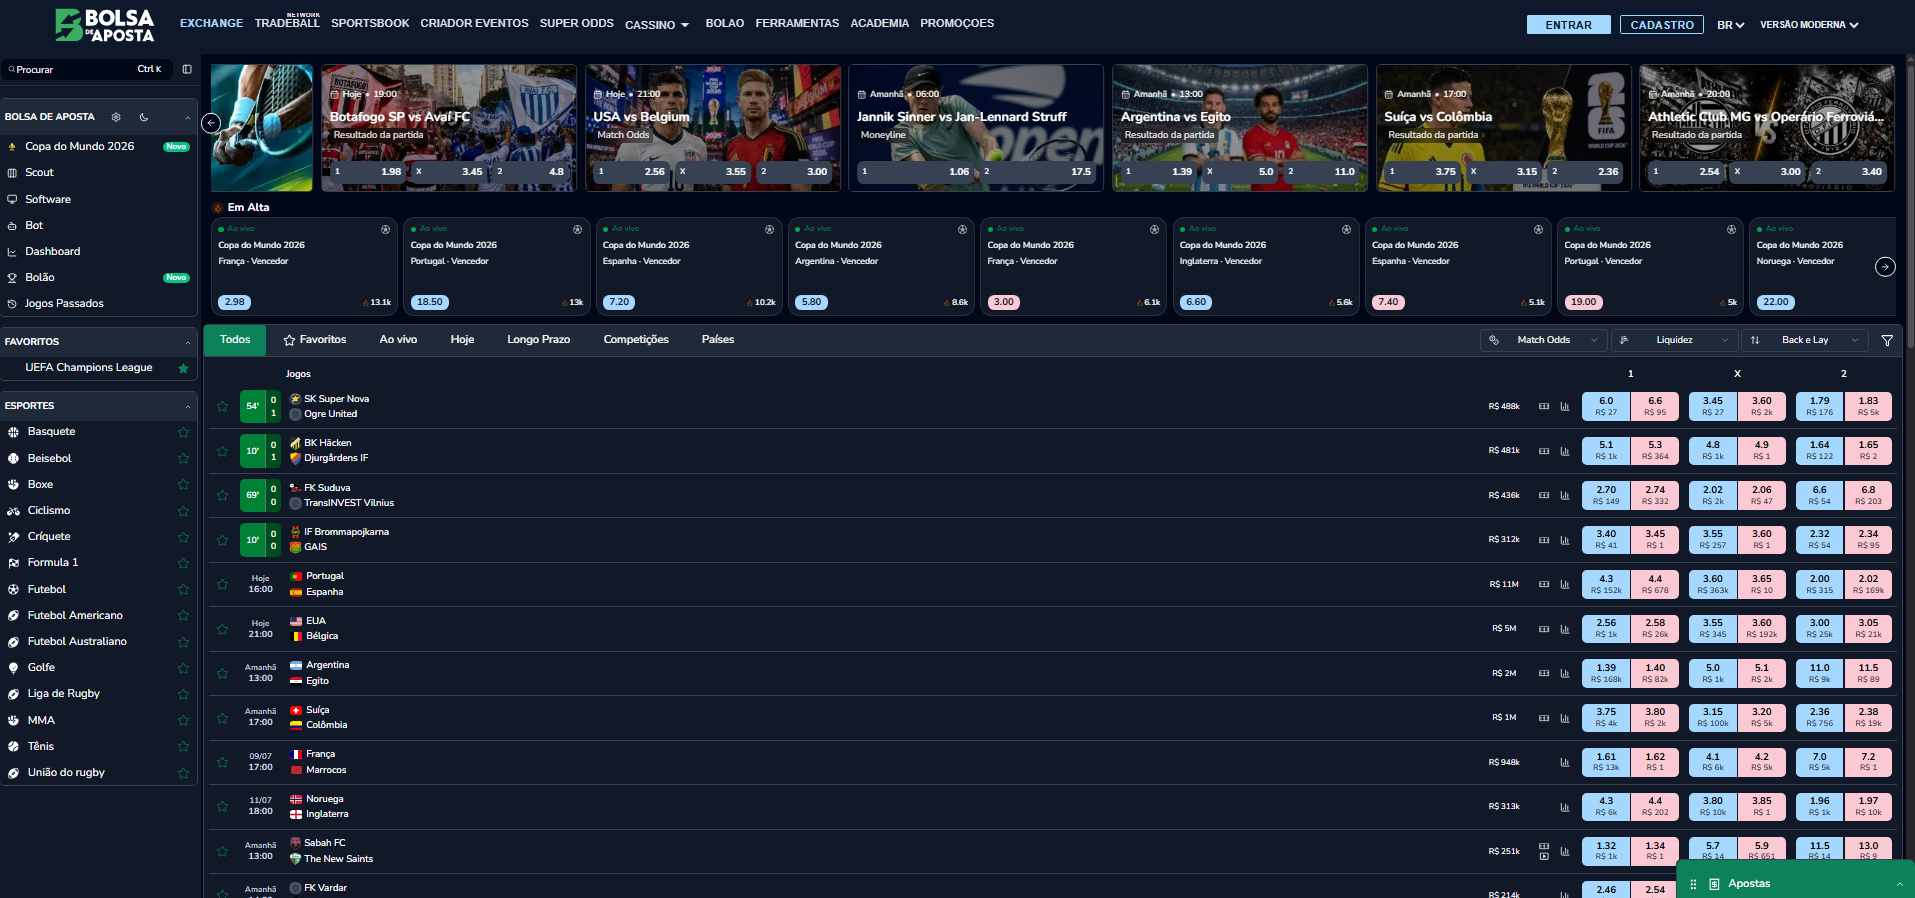Open scoreboard icon for Argentina vs Egito
Viewport: 1915px width, 898px height.
[1544, 673]
